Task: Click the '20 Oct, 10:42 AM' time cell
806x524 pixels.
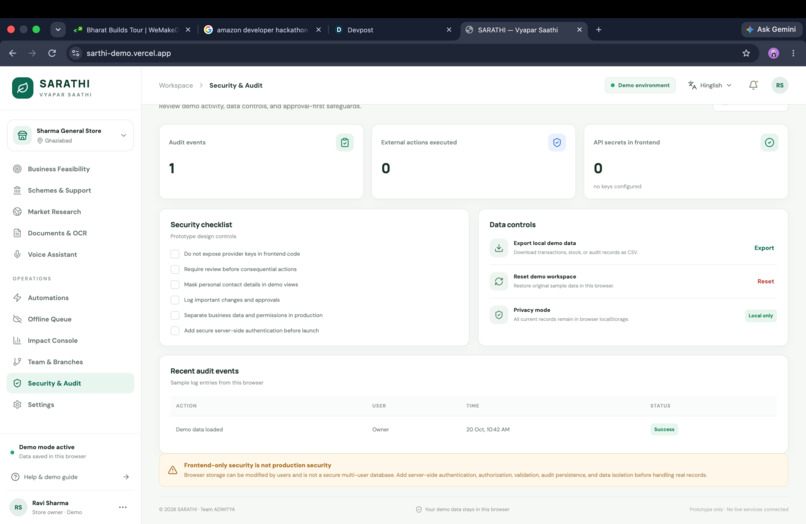Action: pyautogui.click(x=488, y=429)
